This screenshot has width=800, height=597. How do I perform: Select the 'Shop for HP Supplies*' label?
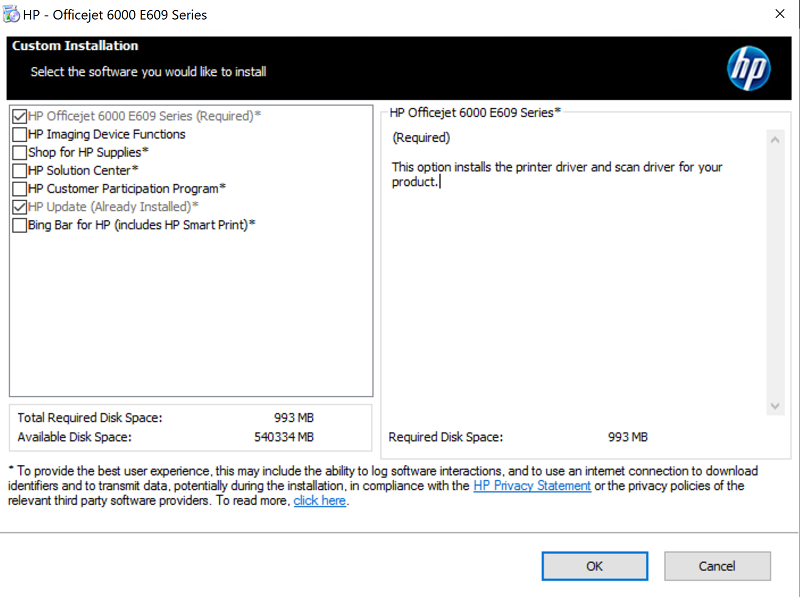[88, 153]
